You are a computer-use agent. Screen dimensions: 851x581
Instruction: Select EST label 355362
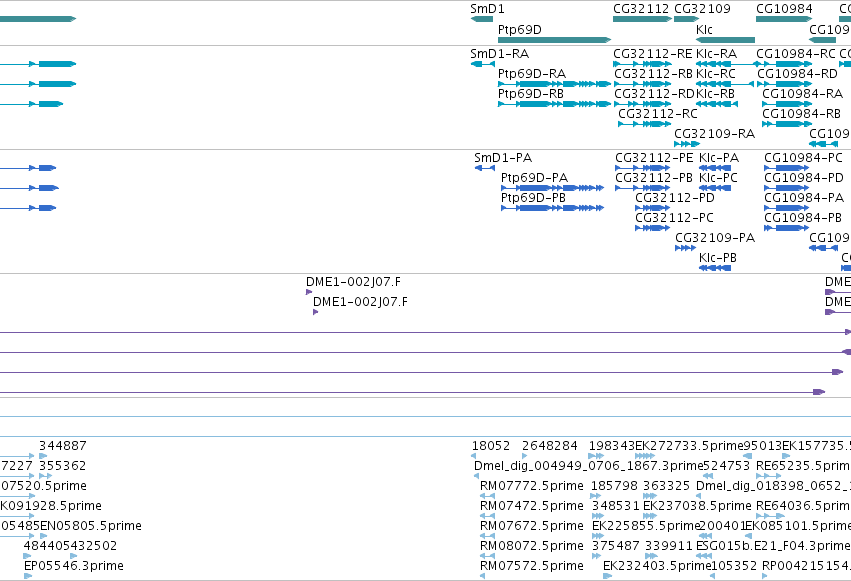[62, 465]
